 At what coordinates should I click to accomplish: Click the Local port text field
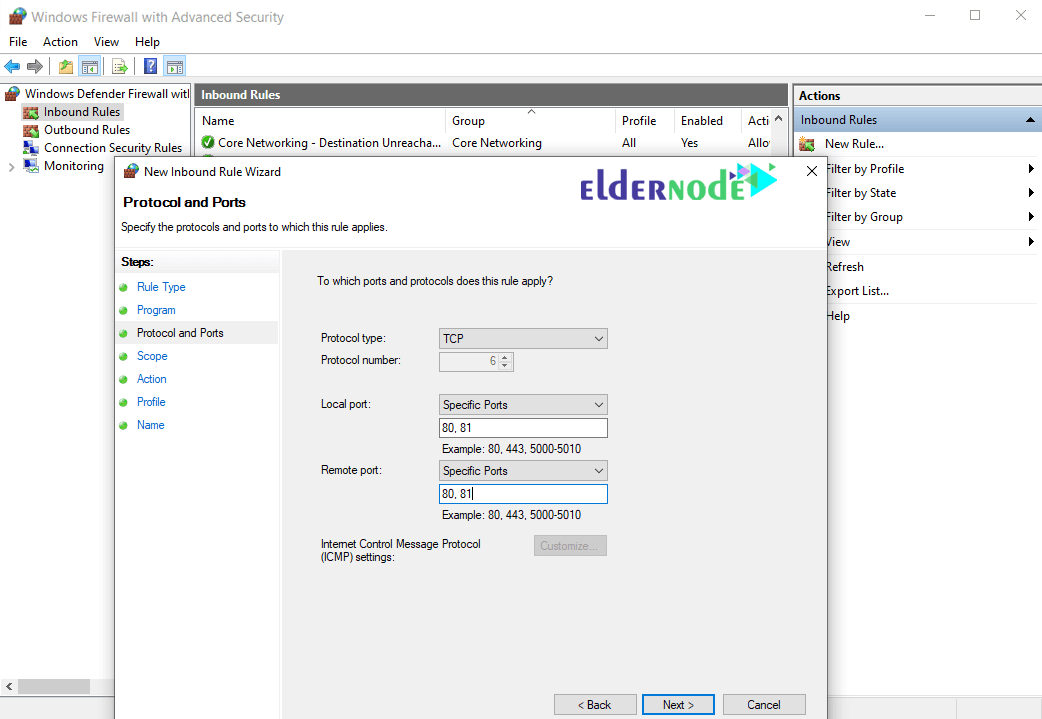(x=523, y=428)
